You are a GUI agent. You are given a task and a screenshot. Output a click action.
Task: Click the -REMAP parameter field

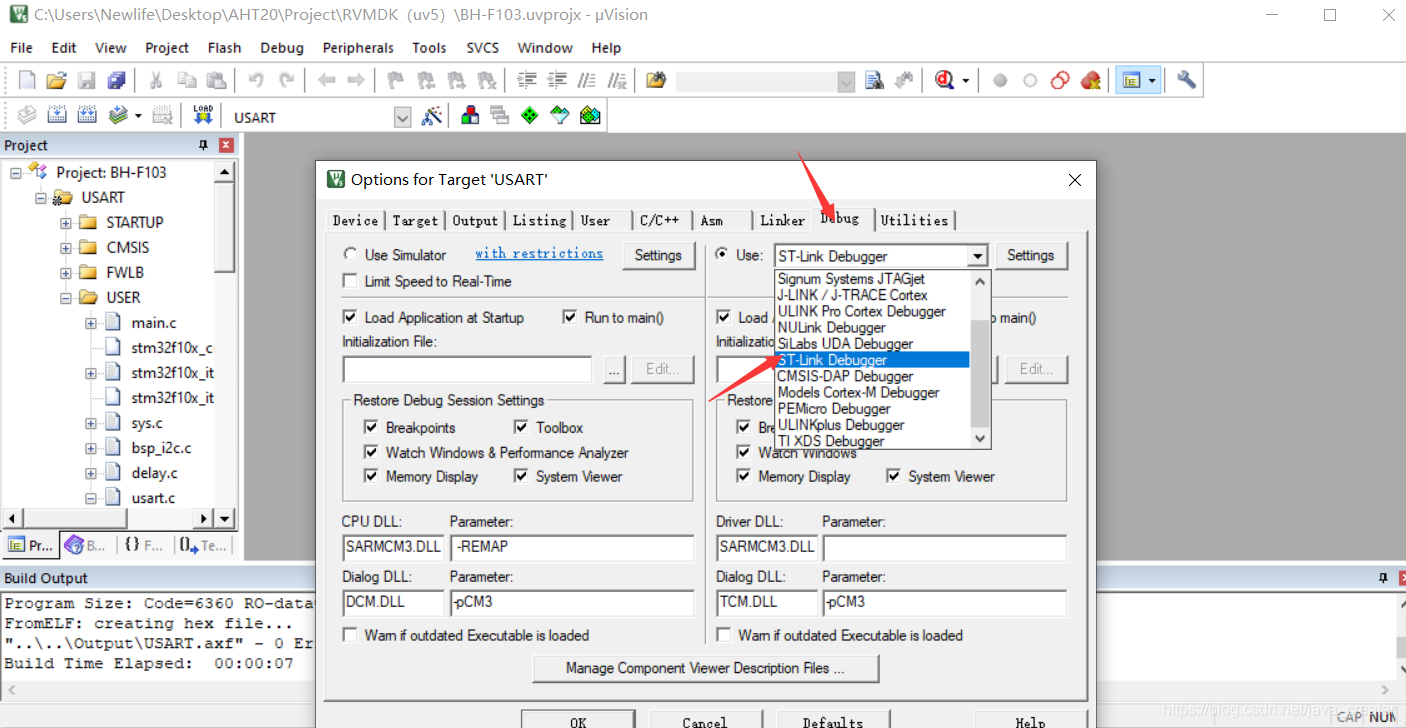click(572, 547)
